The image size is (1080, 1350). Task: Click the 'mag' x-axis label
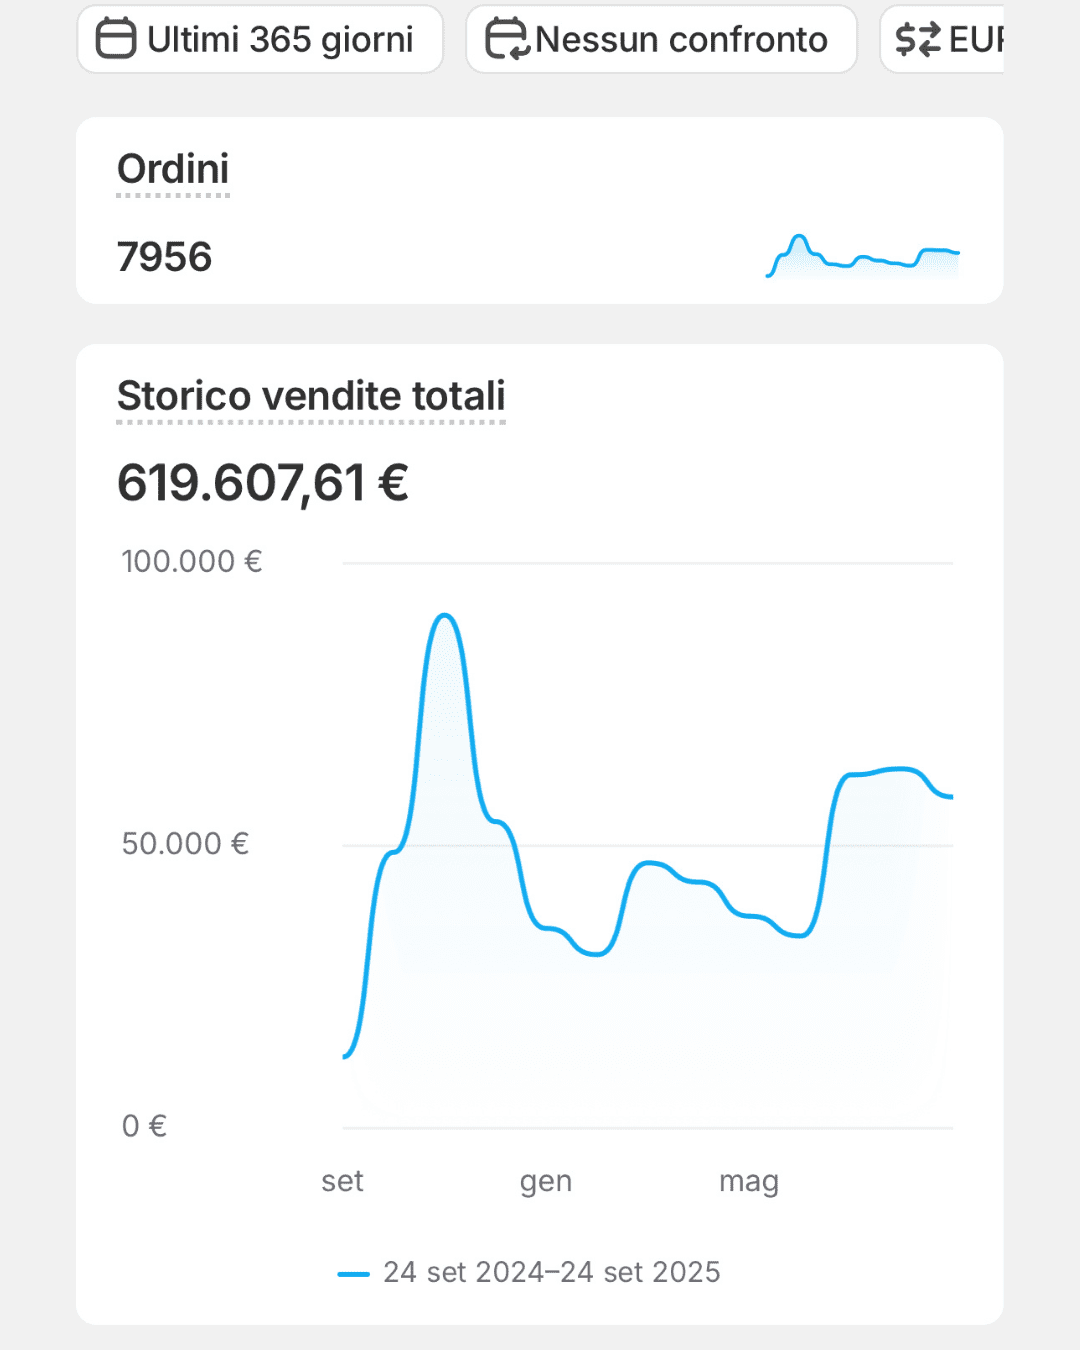click(x=749, y=1181)
